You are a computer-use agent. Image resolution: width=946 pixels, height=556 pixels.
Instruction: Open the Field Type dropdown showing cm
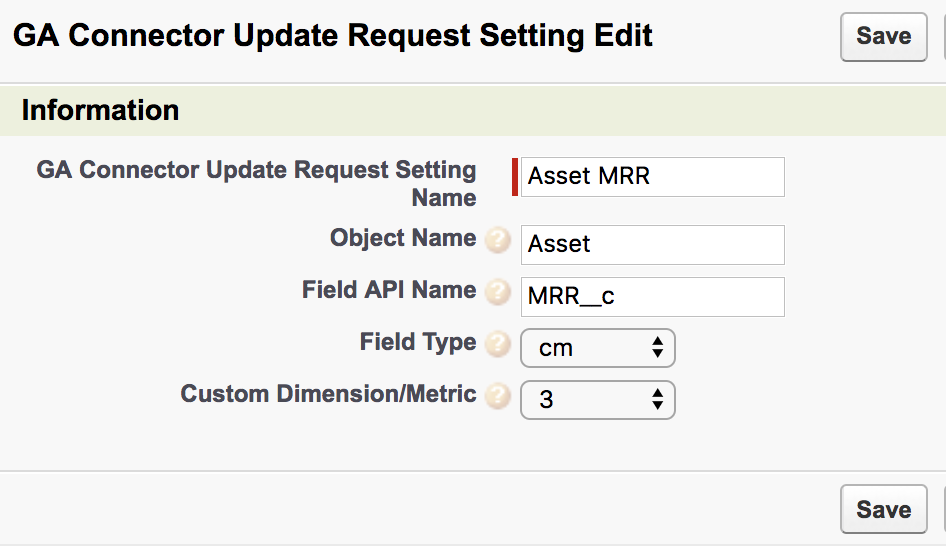tap(598, 348)
